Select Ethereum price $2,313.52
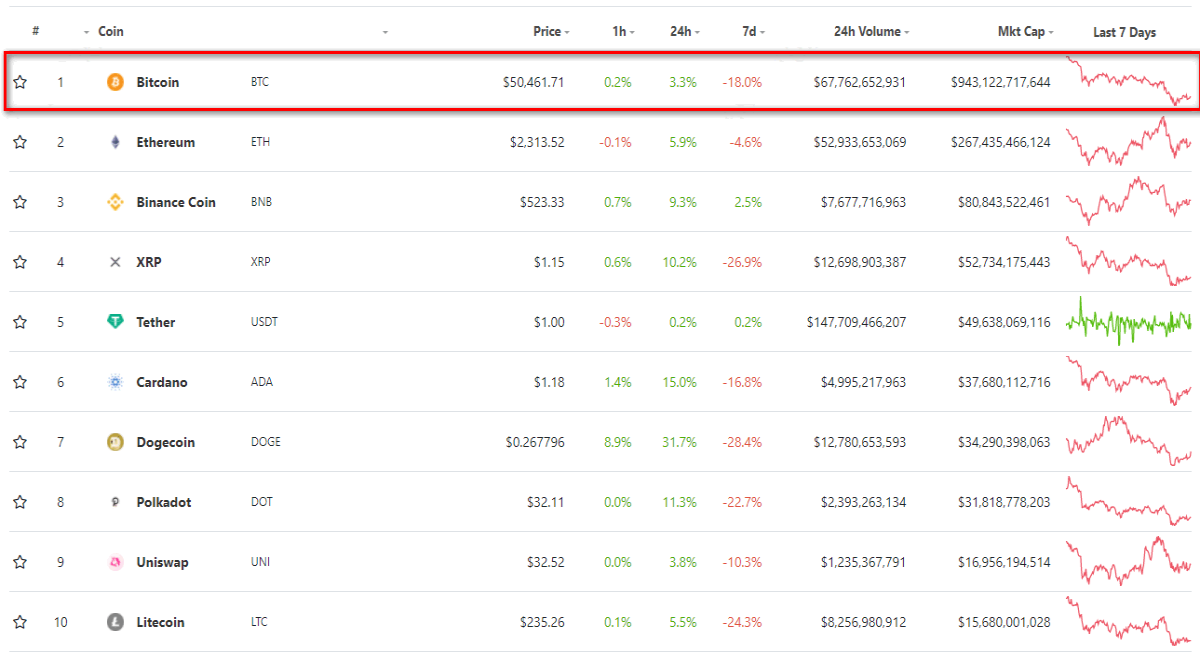The height and width of the screenshot is (656, 1200). pyautogui.click(x=537, y=142)
